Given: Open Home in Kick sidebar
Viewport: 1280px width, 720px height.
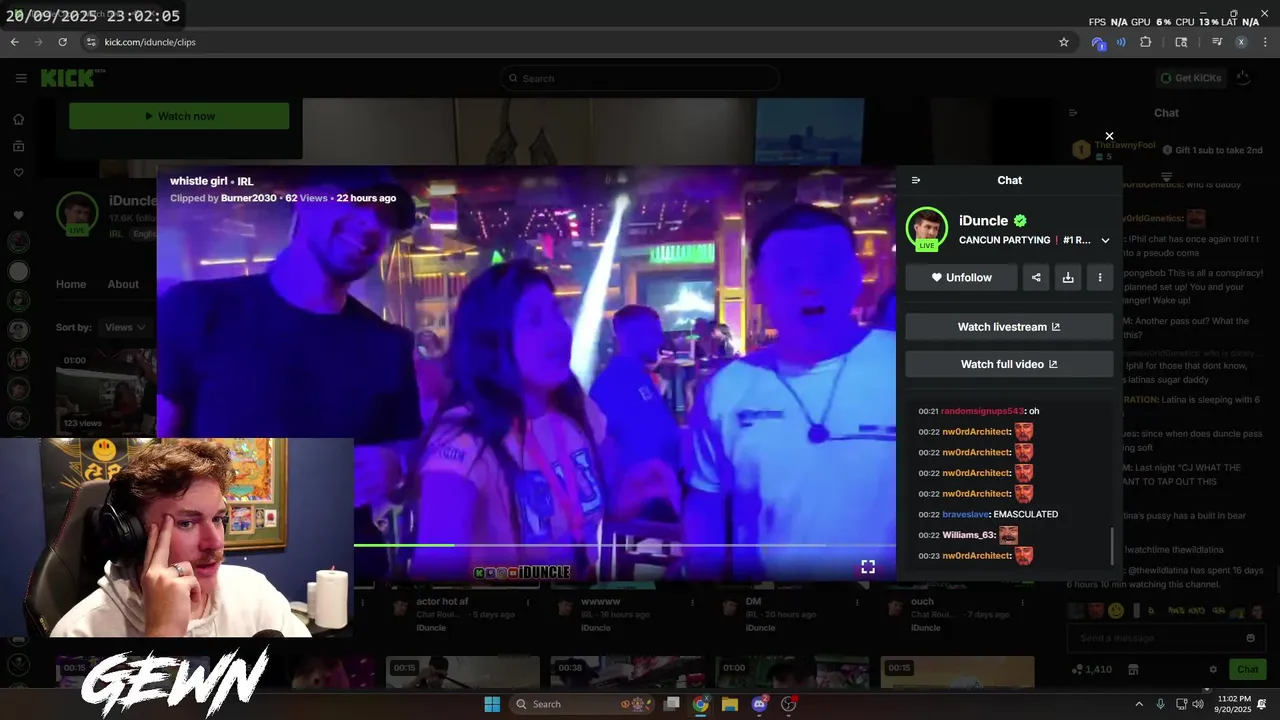Looking at the screenshot, I should [18, 119].
